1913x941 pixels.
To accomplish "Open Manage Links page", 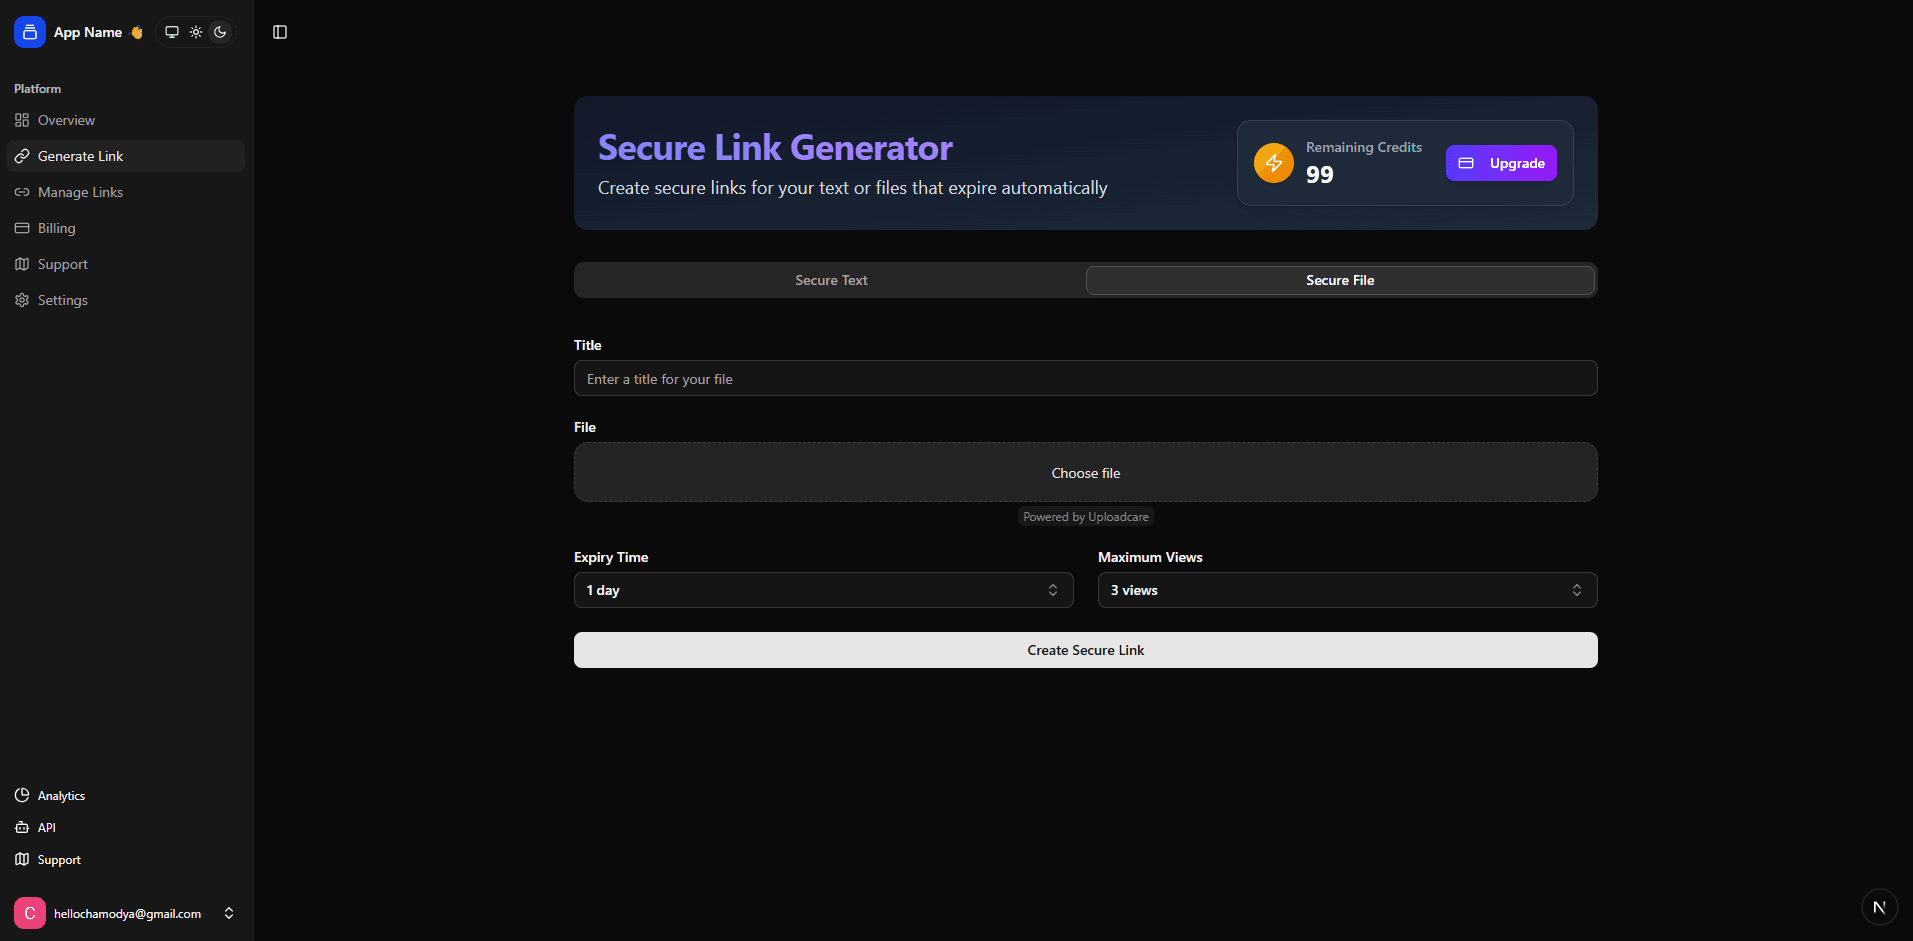I will pos(125,192).
